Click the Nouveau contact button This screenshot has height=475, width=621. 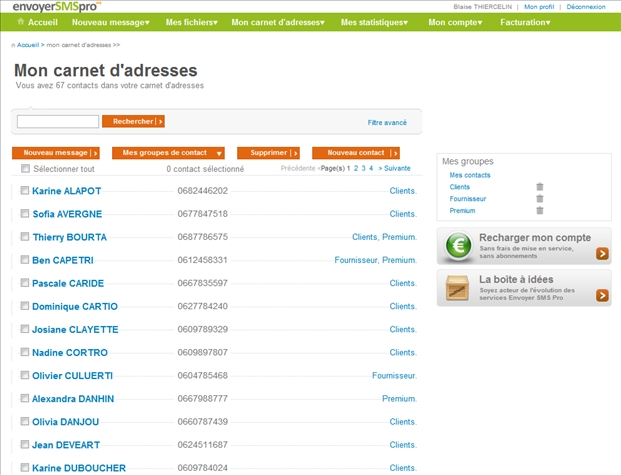point(356,153)
